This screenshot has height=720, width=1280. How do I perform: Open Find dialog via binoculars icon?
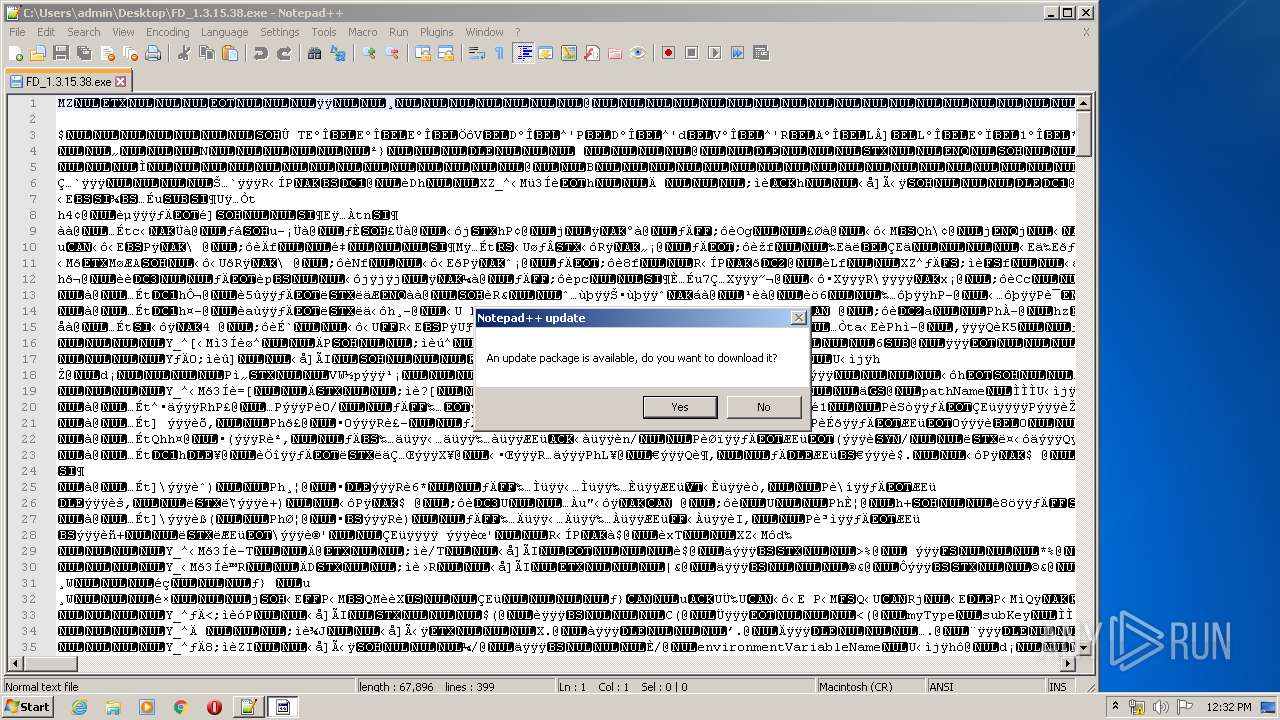(314, 53)
